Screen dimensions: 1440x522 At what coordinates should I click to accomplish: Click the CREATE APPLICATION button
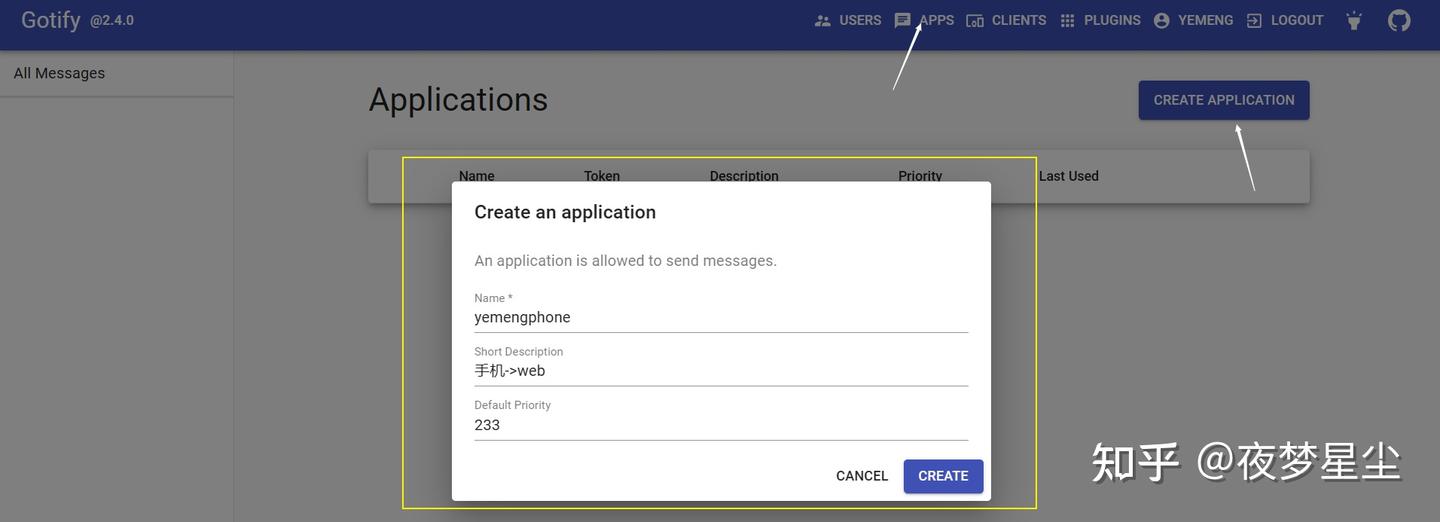coord(1224,100)
